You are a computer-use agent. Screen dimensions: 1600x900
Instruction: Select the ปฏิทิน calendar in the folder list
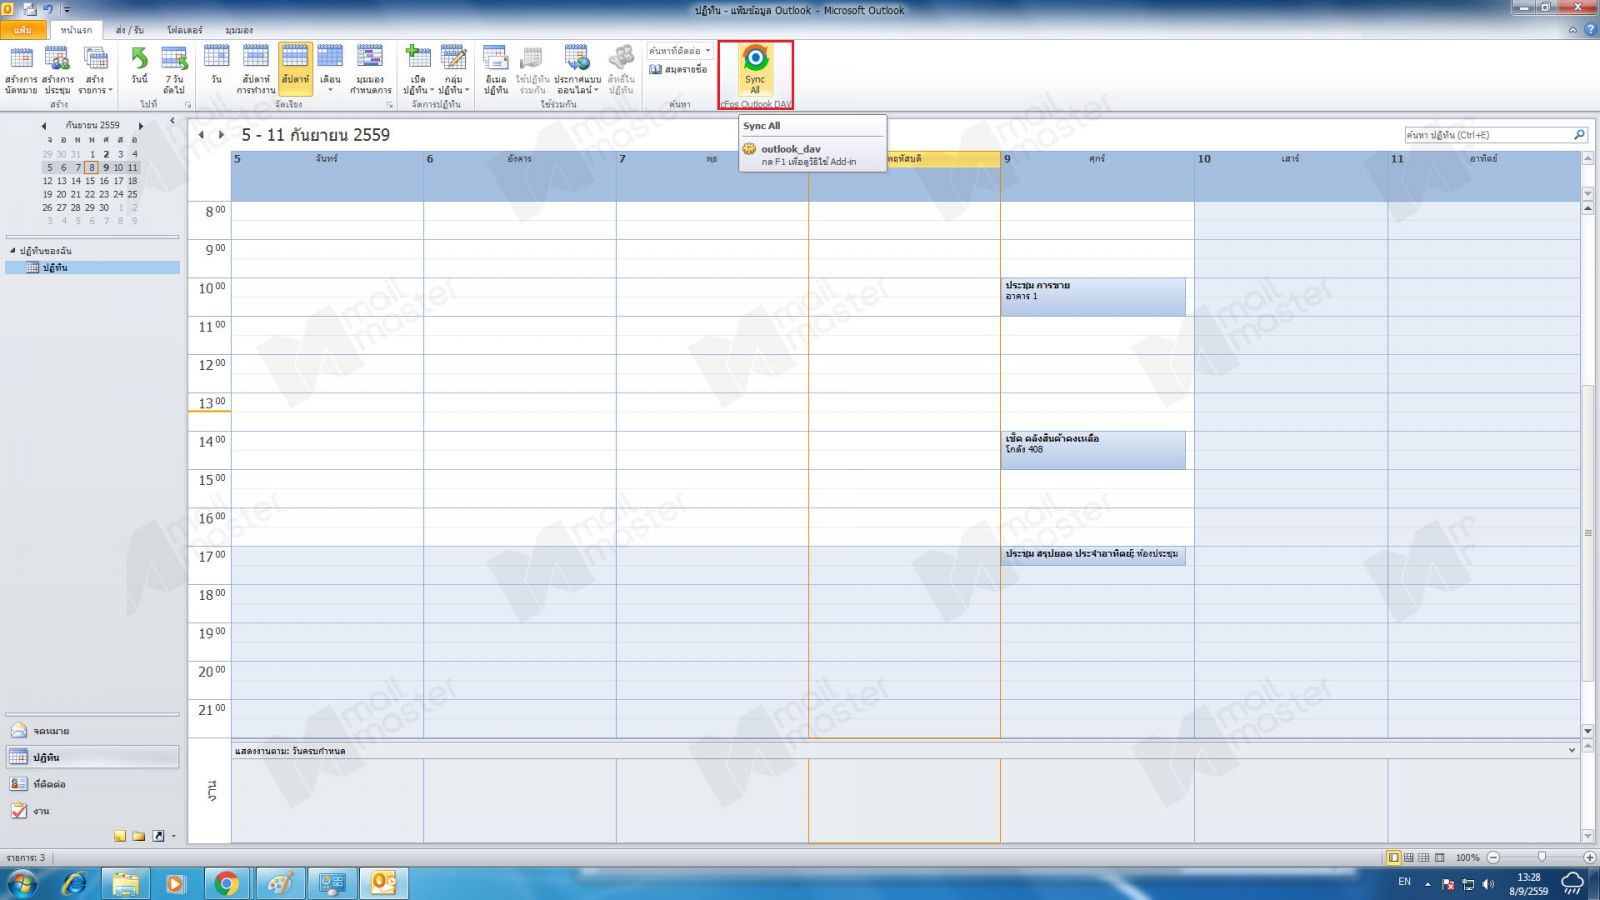coord(92,268)
